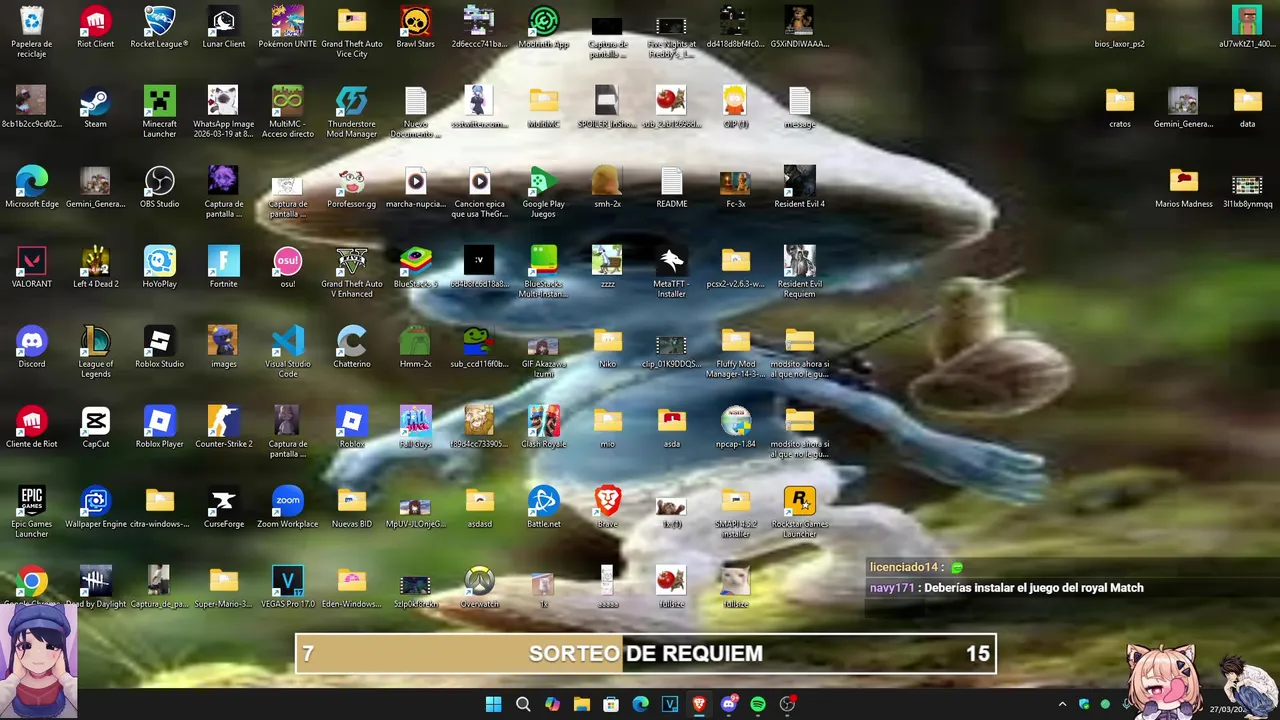Image resolution: width=1280 pixels, height=720 pixels.
Task: Open Dead by Daylight shortcut
Action: [x=96, y=587]
